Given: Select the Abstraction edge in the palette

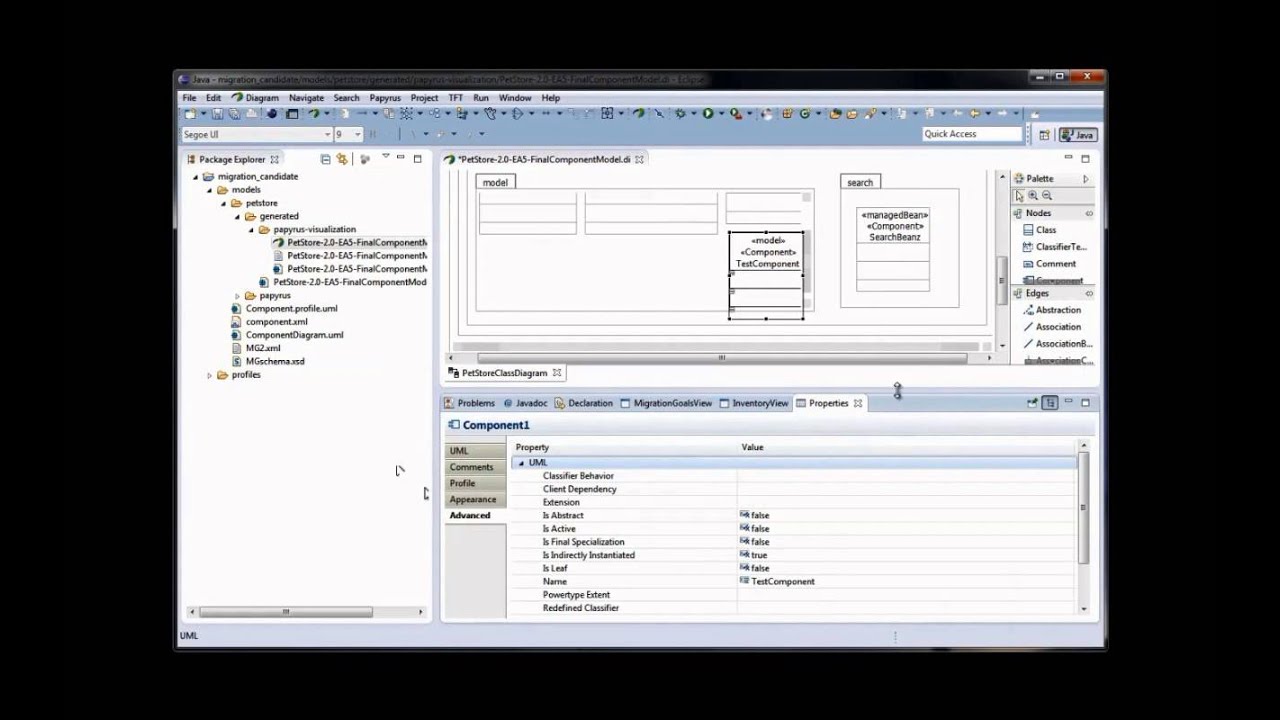Looking at the screenshot, I should [1051, 310].
